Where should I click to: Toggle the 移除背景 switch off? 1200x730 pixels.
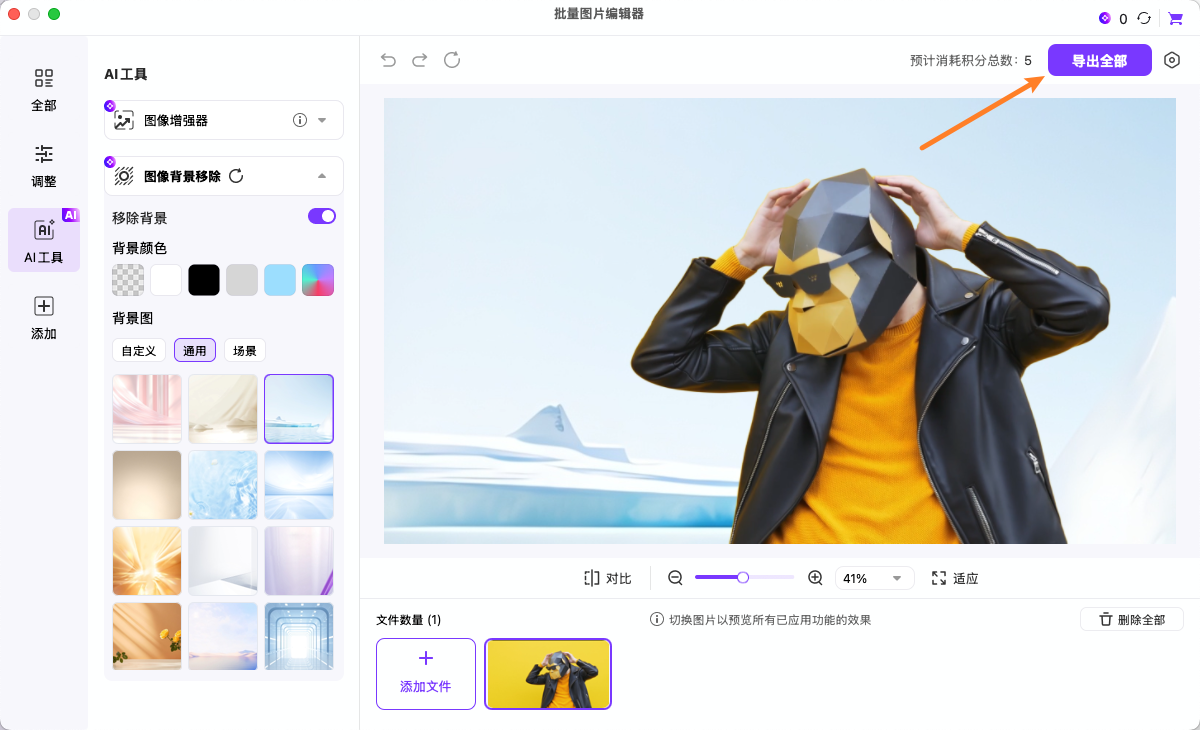coord(322,216)
